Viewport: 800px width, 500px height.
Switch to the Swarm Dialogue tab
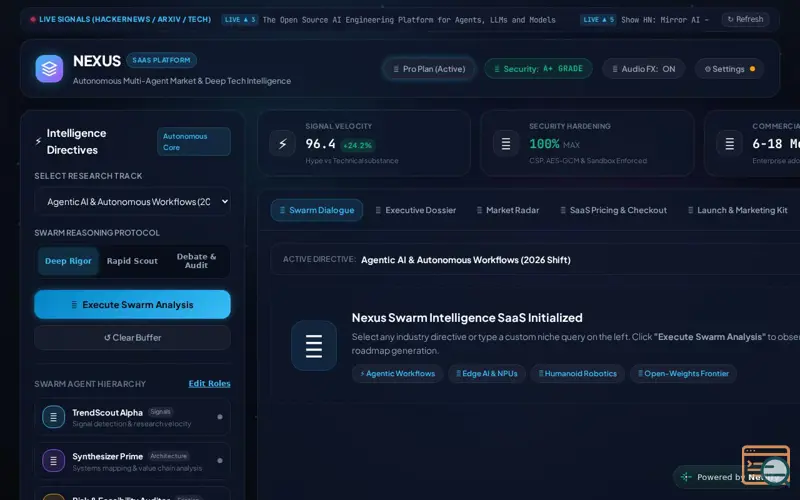(x=317, y=210)
